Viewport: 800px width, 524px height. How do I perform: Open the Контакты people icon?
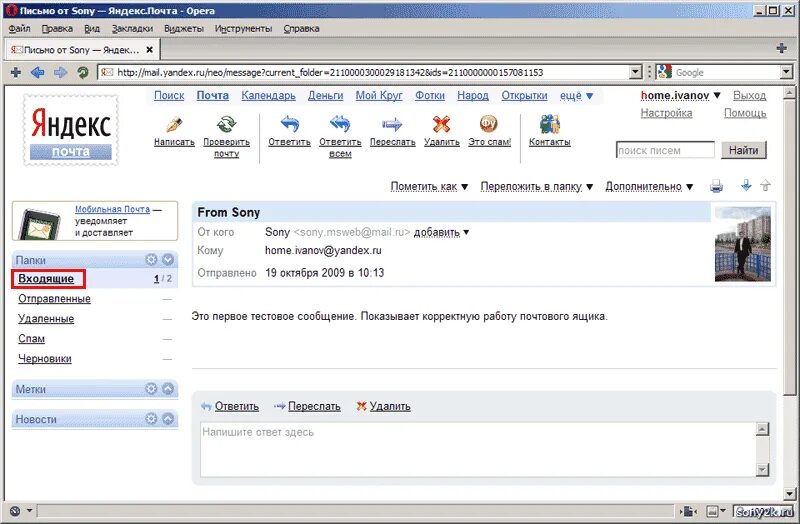[x=549, y=124]
